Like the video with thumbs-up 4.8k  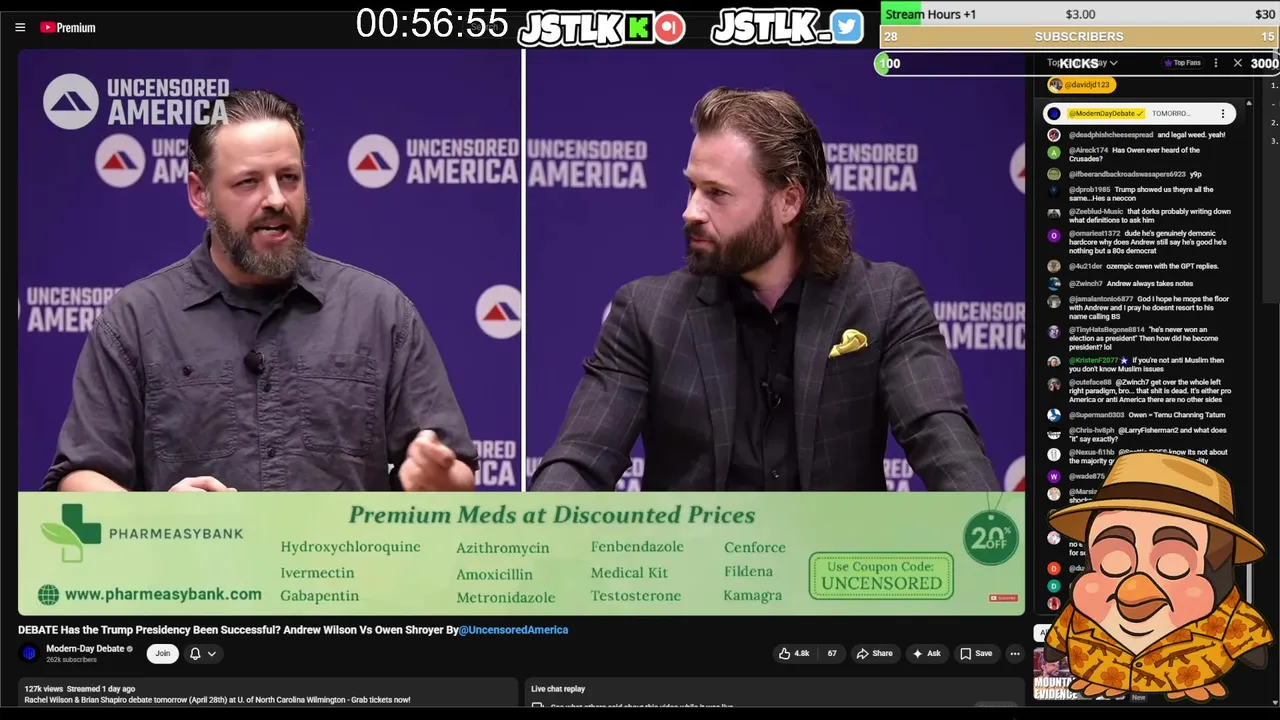coord(794,653)
